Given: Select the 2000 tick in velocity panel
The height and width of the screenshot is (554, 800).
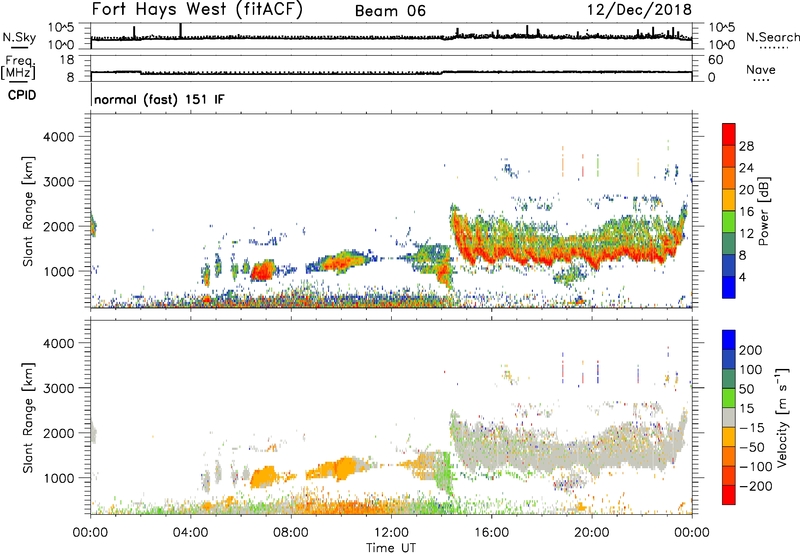Looking at the screenshot, I should [58, 433].
